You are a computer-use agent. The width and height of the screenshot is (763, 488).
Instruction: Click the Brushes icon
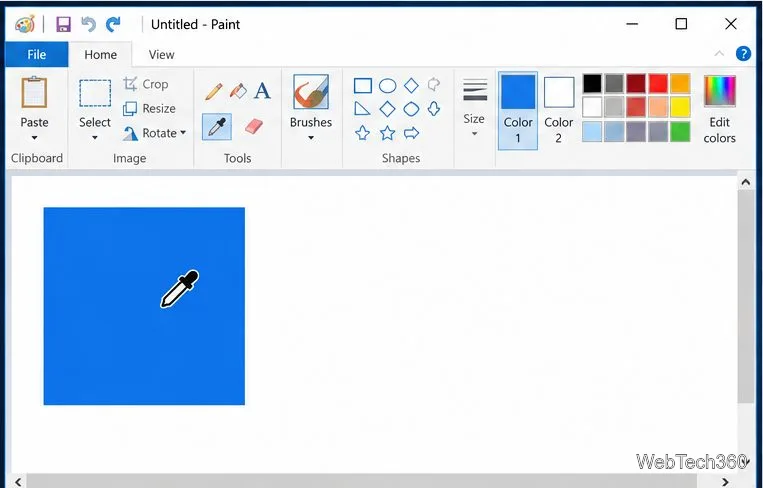pos(311,91)
